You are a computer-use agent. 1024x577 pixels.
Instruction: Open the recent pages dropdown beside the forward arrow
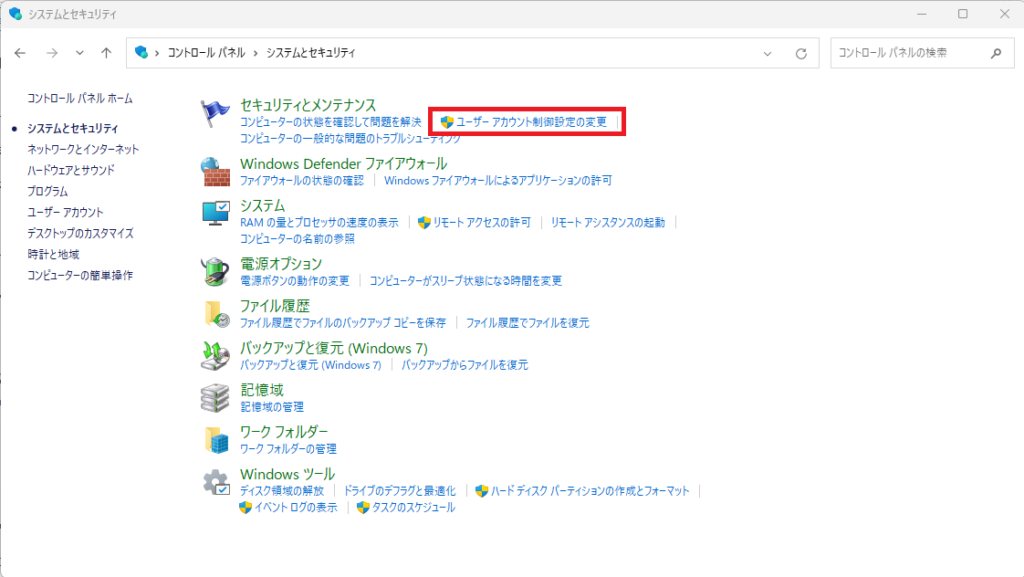[x=78, y=53]
